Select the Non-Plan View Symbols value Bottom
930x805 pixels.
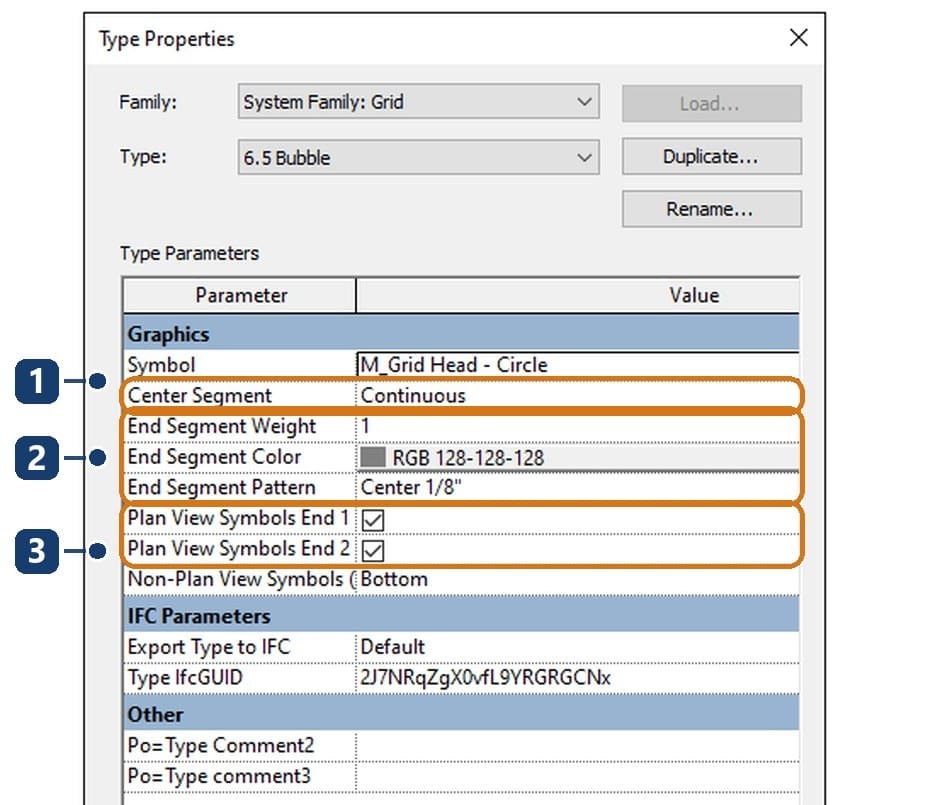click(x=578, y=579)
